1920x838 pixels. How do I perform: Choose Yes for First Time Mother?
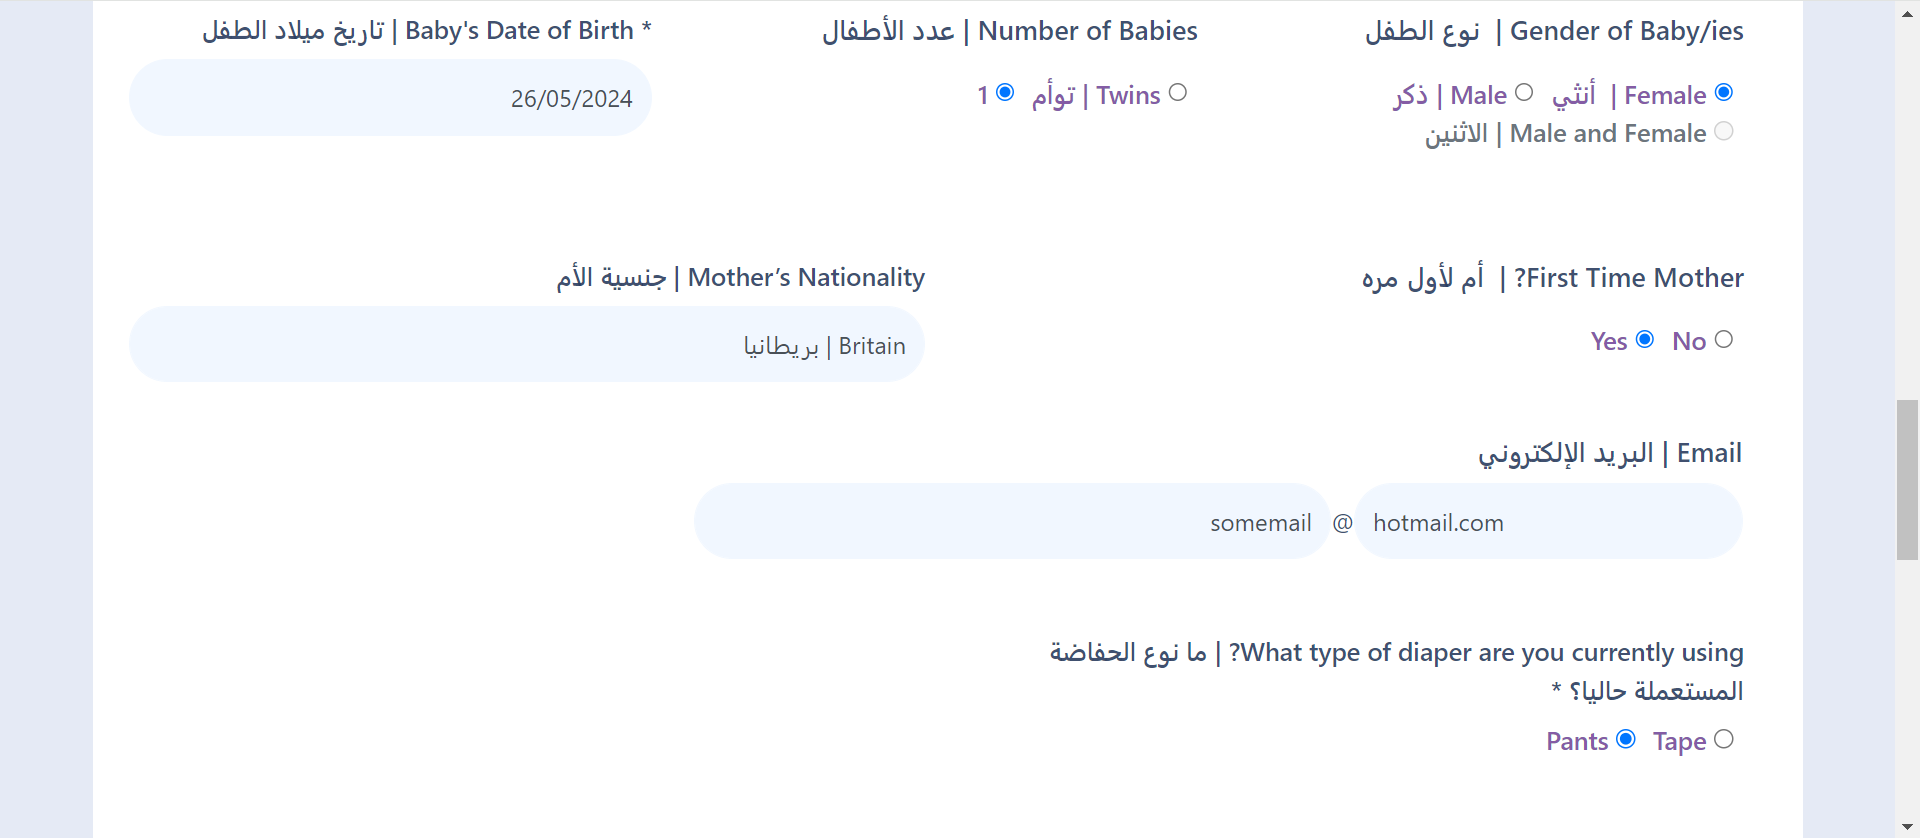(x=1645, y=340)
